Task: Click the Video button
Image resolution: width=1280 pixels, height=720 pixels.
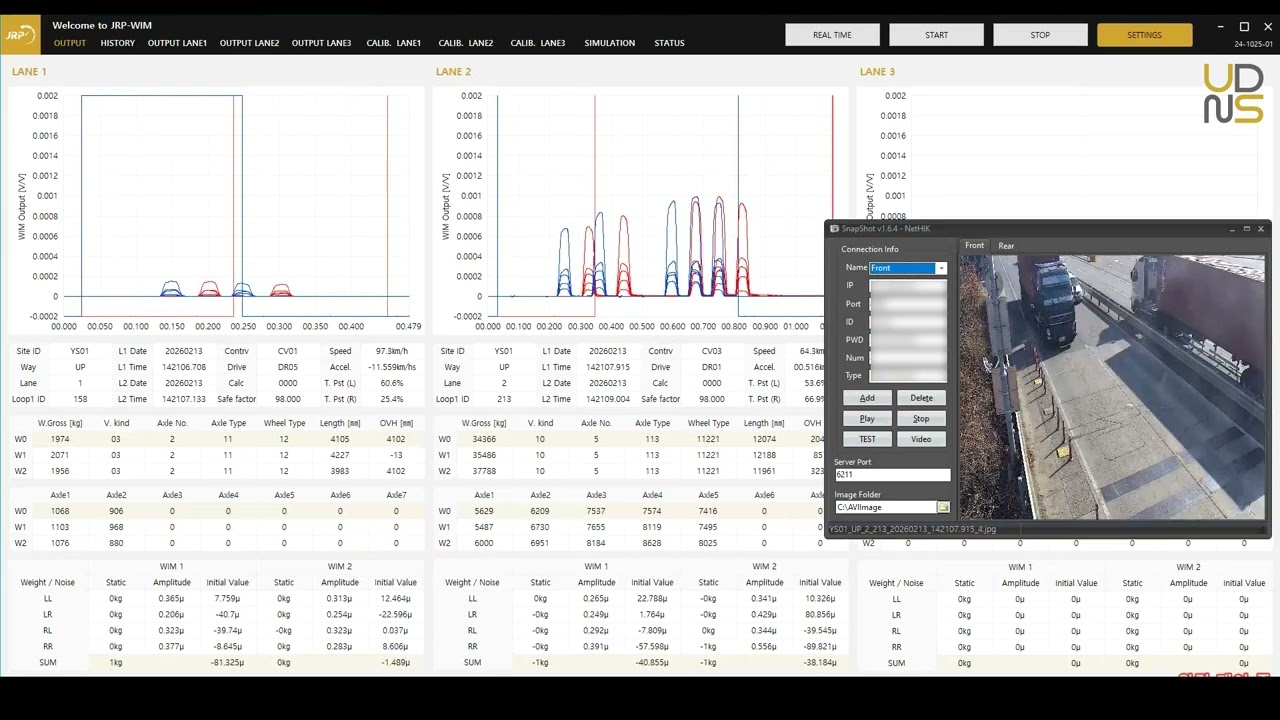Action: coord(921,439)
